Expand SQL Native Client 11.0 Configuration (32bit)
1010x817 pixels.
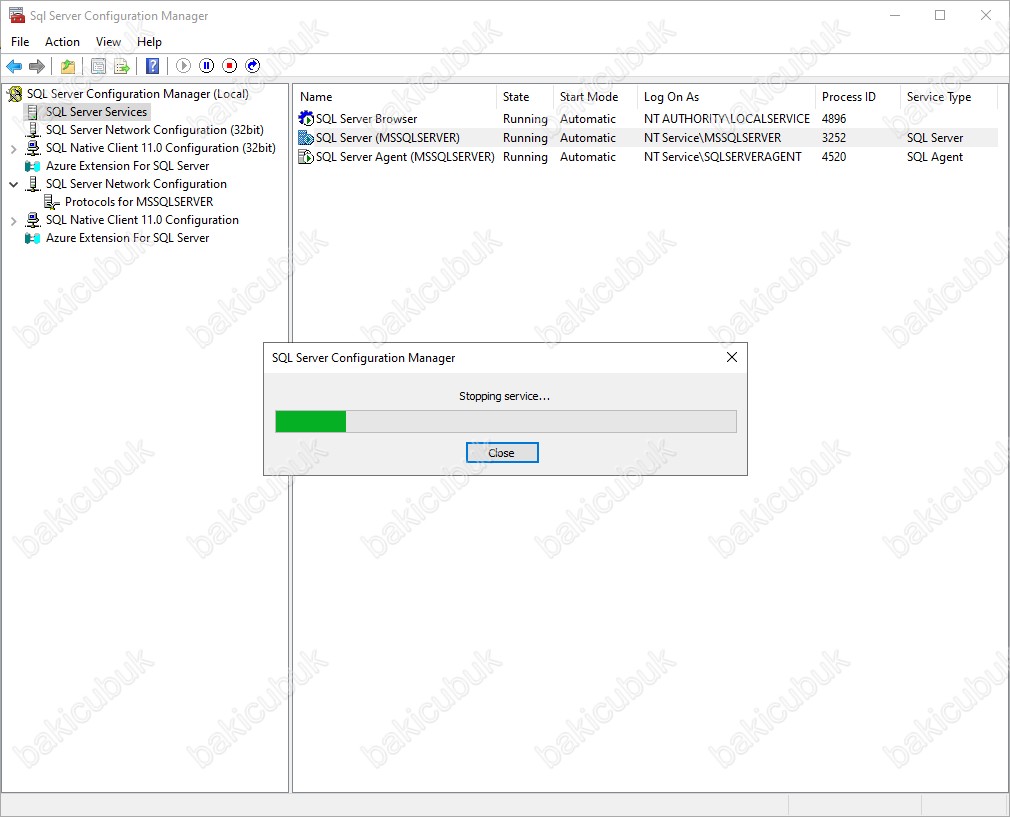(14, 149)
